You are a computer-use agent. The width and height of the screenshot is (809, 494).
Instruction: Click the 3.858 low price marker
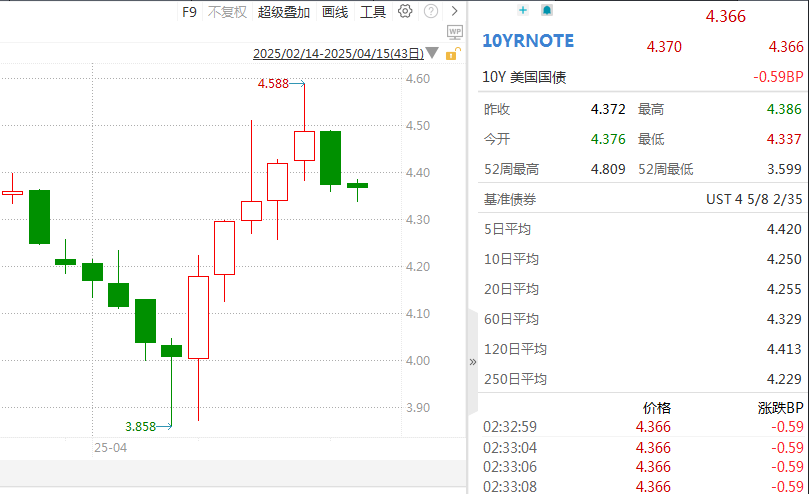tap(140, 426)
